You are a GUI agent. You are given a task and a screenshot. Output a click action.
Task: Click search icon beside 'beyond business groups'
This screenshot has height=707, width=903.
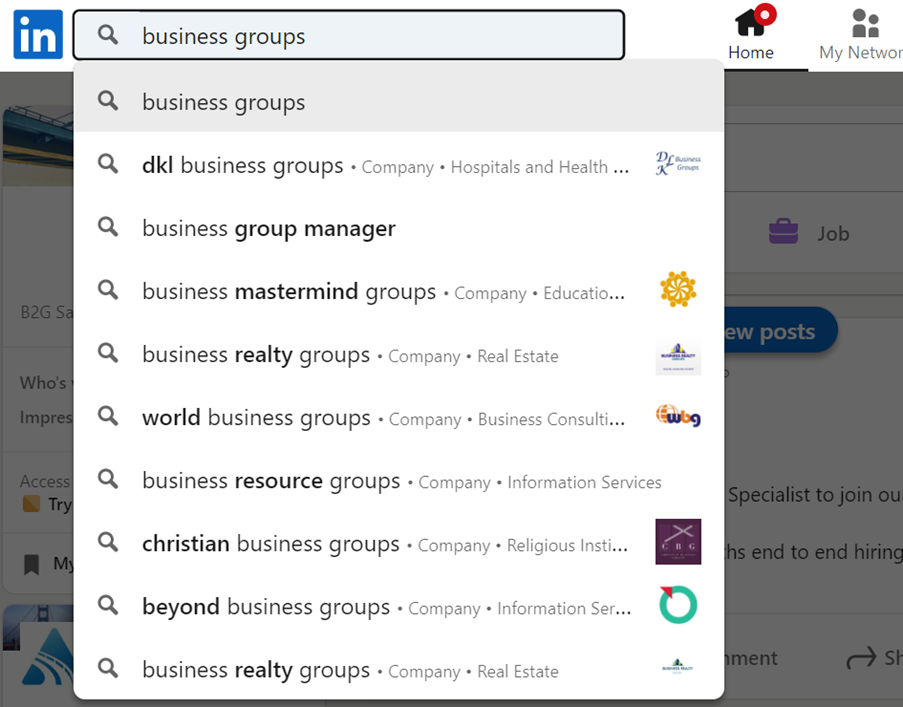[108, 605]
